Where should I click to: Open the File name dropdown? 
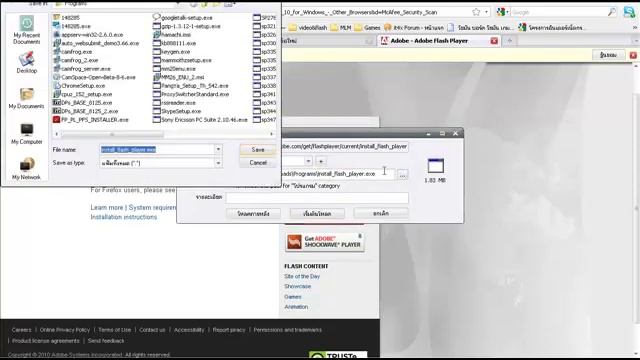pos(218,149)
